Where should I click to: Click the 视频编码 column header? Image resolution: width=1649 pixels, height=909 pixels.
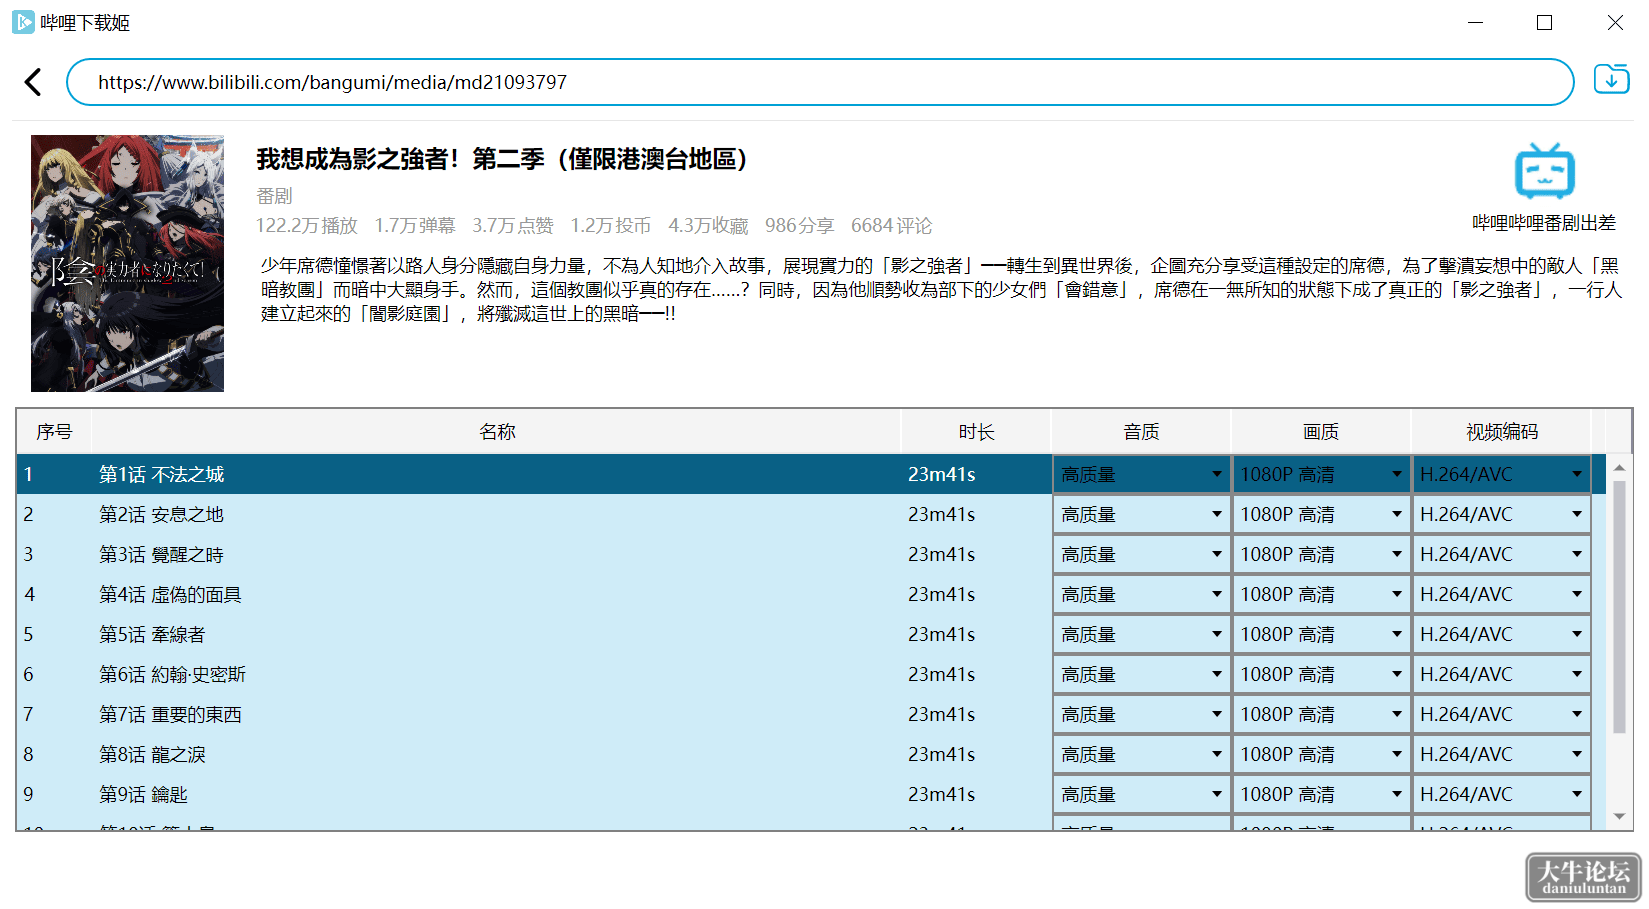(1501, 432)
